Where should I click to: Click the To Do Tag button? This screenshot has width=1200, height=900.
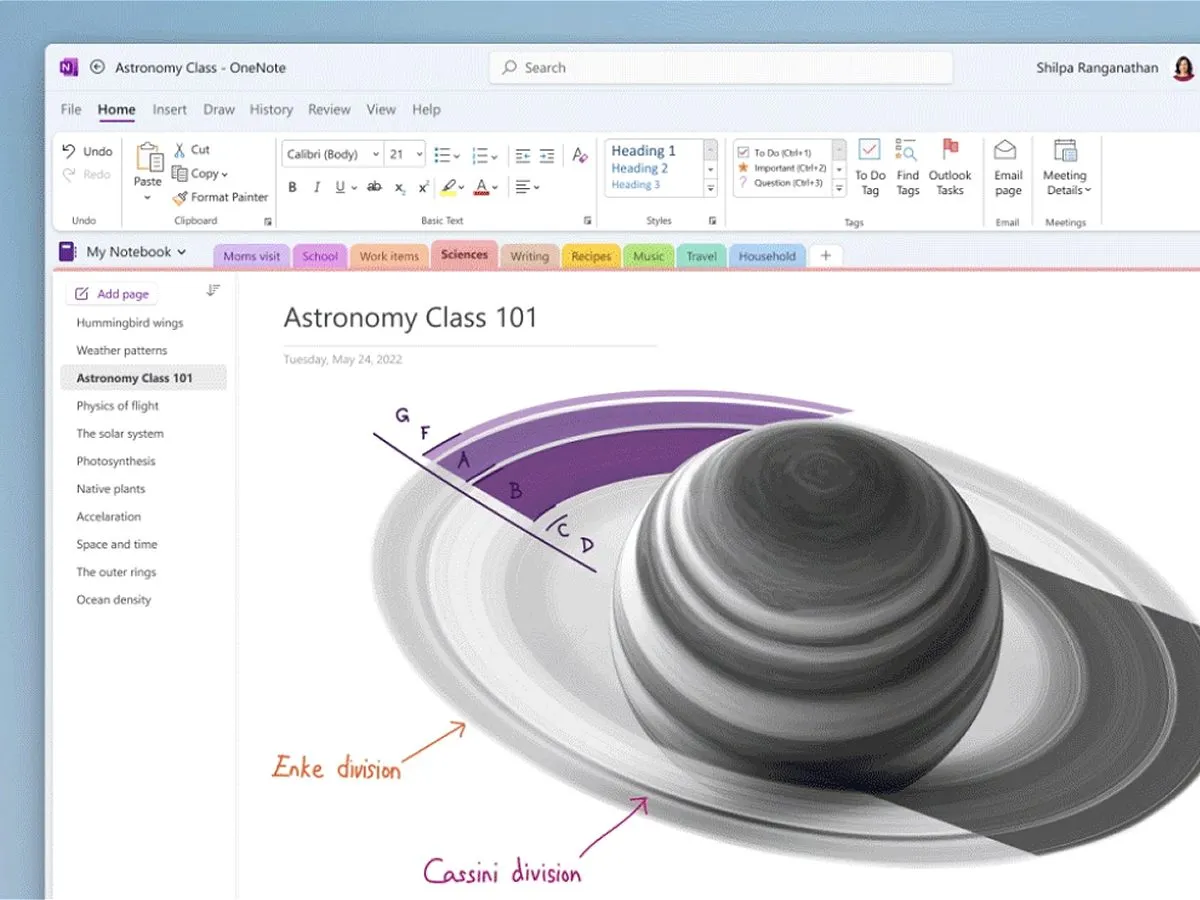[870, 167]
